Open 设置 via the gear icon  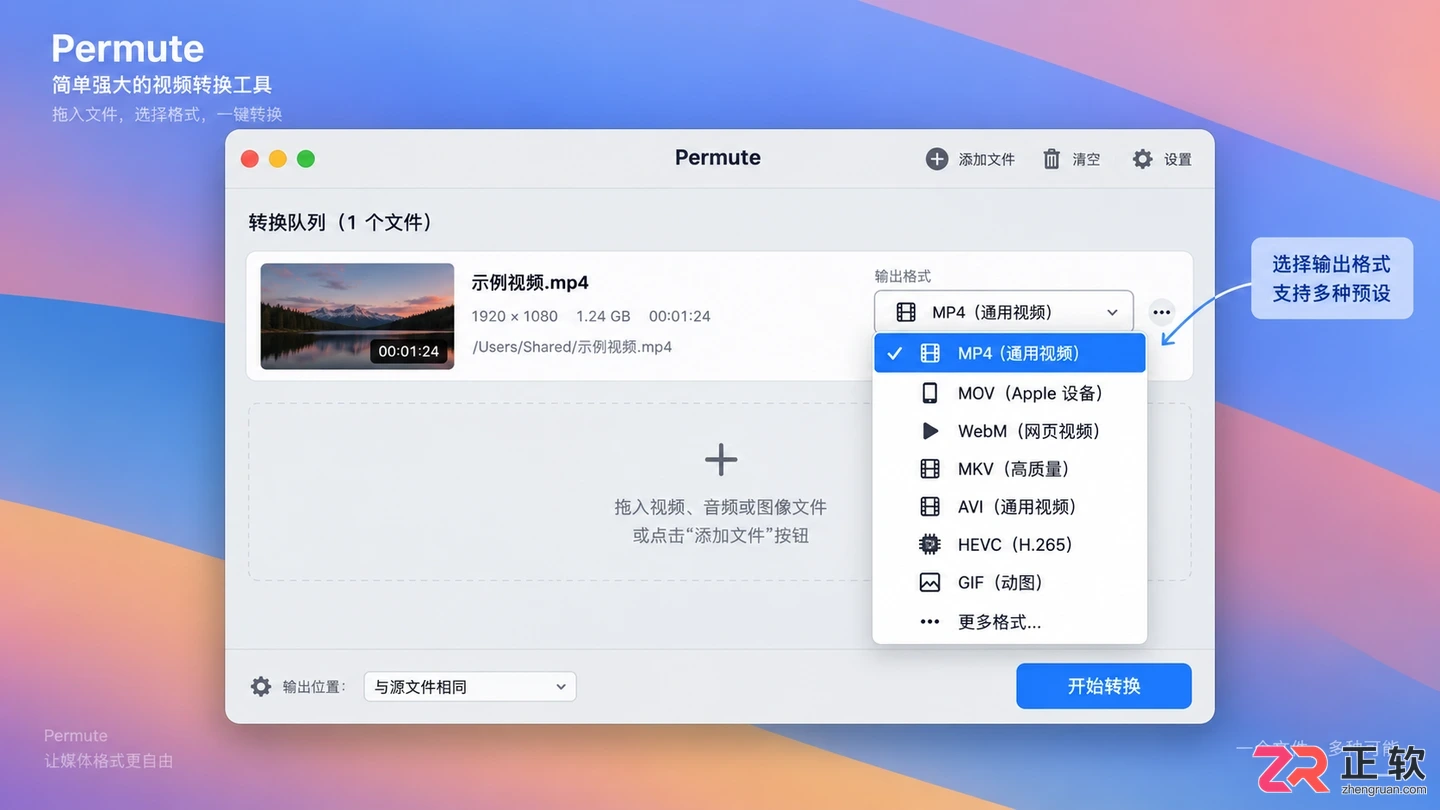pyautogui.click(x=1142, y=159)
